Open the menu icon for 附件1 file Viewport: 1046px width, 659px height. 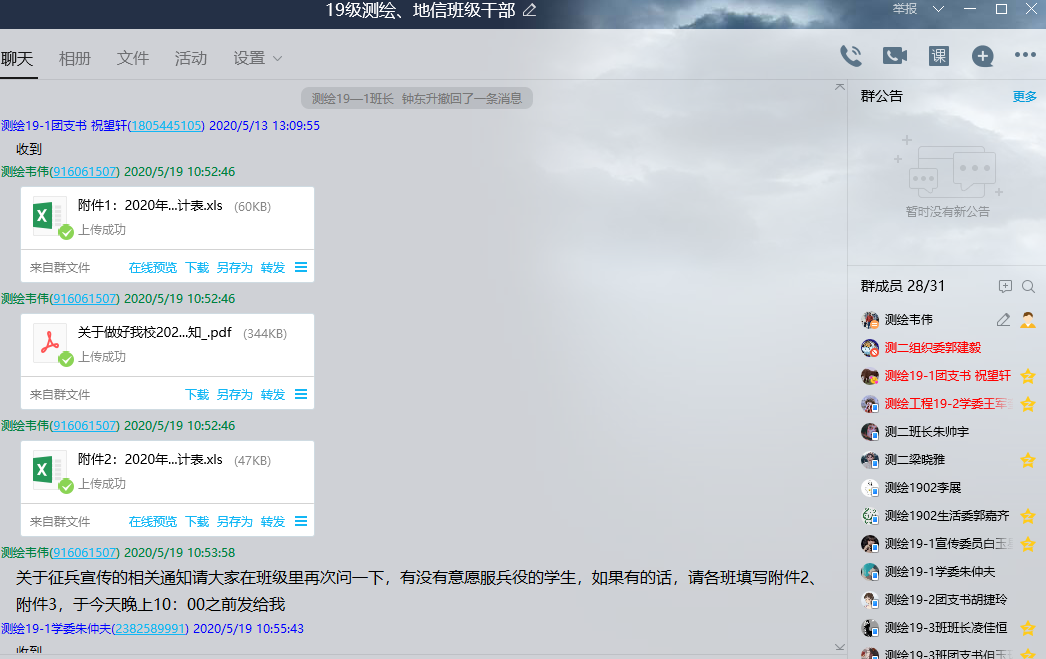[301, 268]
